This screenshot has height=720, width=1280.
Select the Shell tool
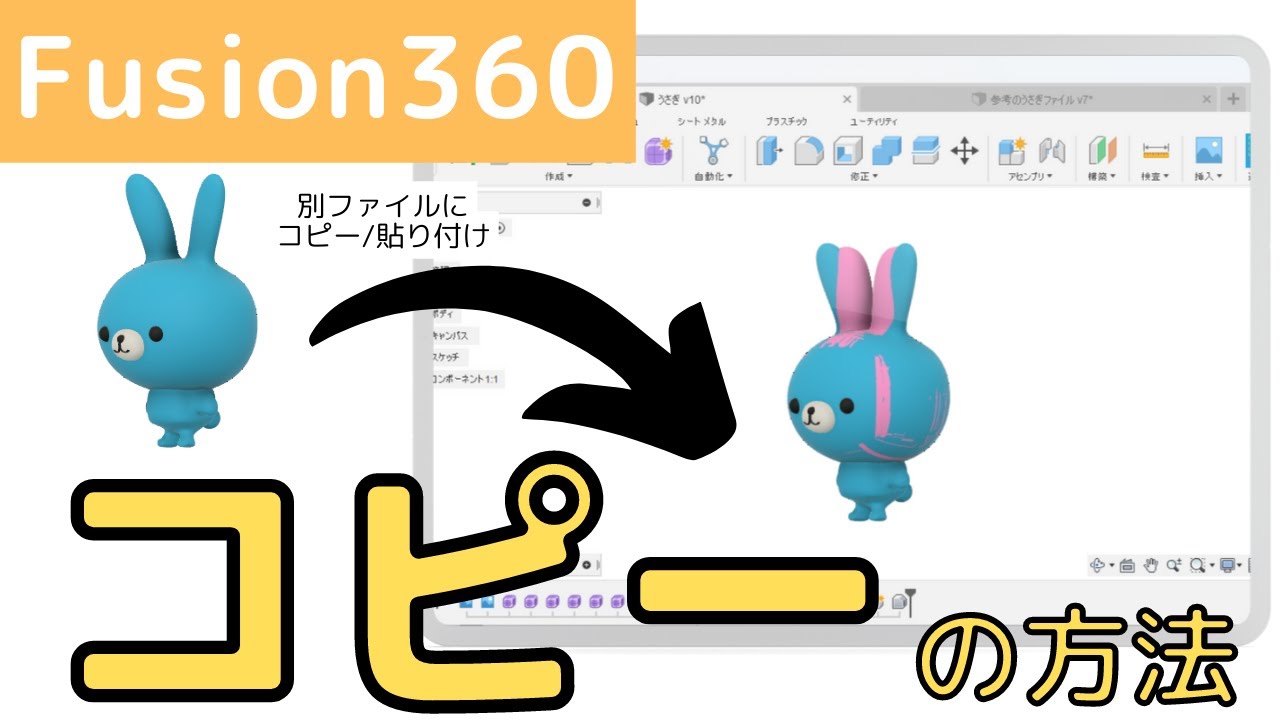[848, 151]
